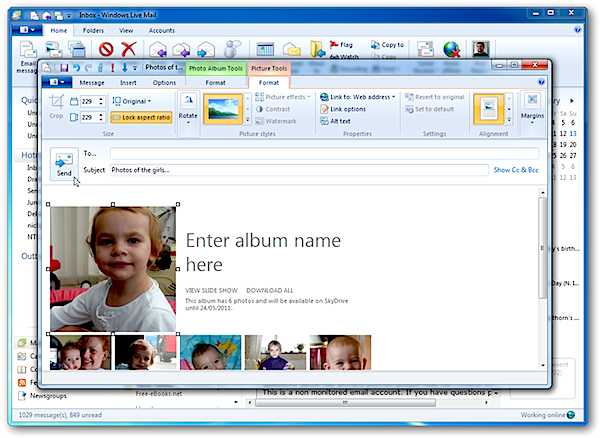This screenshot has width=600, height=438.
Task: Open the Picture effects dropdown
Action: point(283,97)
